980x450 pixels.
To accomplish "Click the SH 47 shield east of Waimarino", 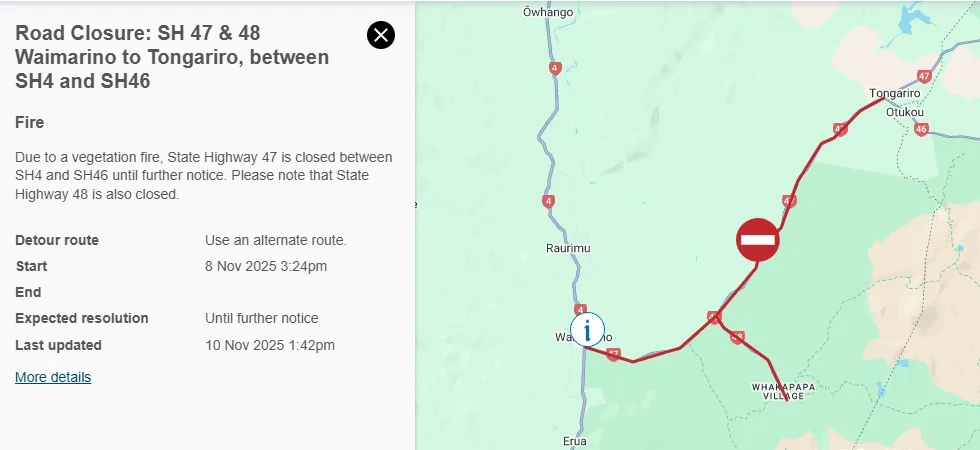I will (x=613, y=353).
